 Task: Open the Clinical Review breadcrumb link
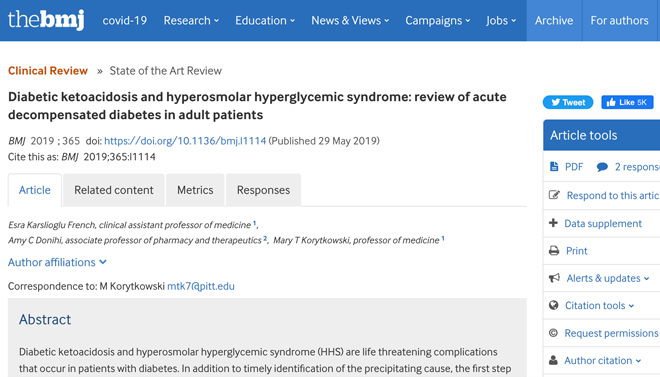[48, 71]
